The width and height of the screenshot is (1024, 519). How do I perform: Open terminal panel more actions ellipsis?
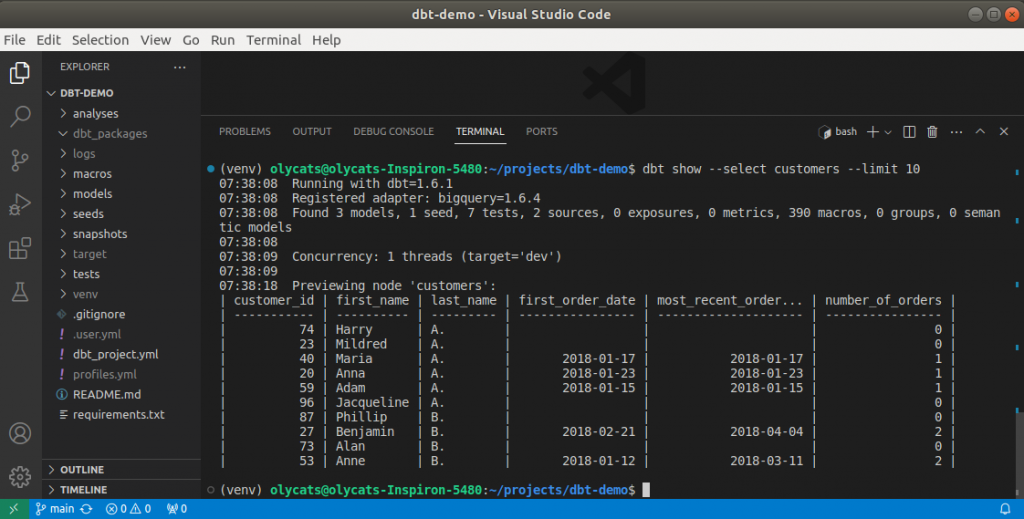(957, 132)
